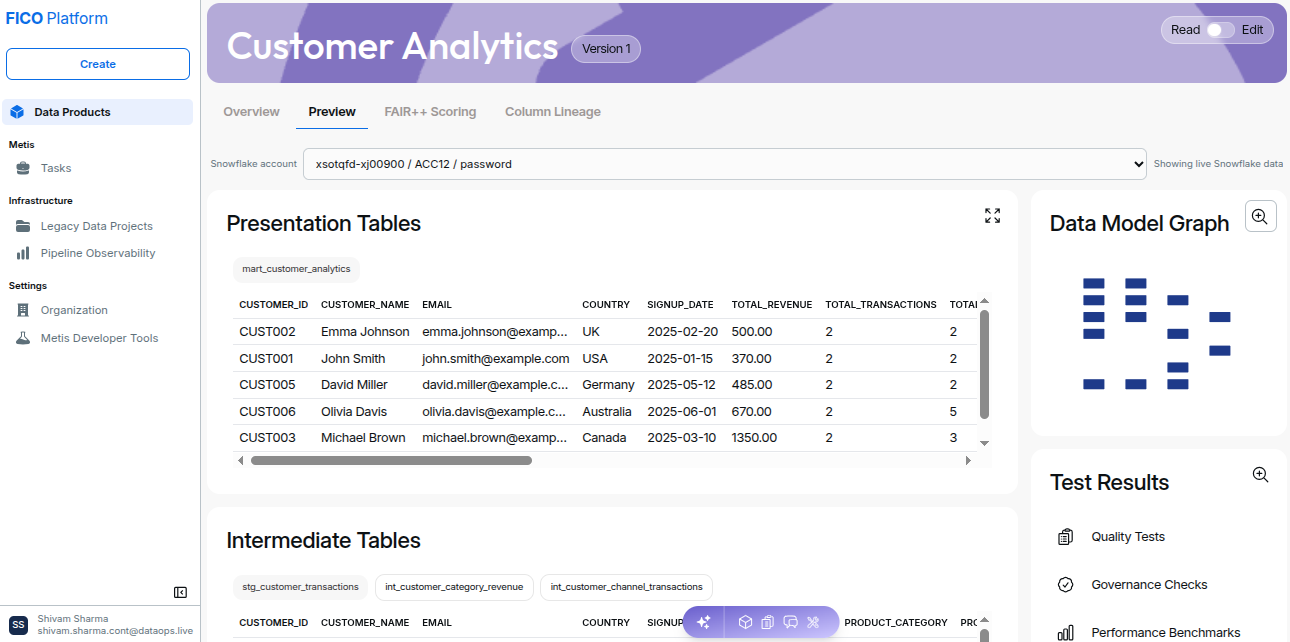1290x642 pixels.
Task: Click the Quality Tests clipboard icon
Action: click(1065, 537)
